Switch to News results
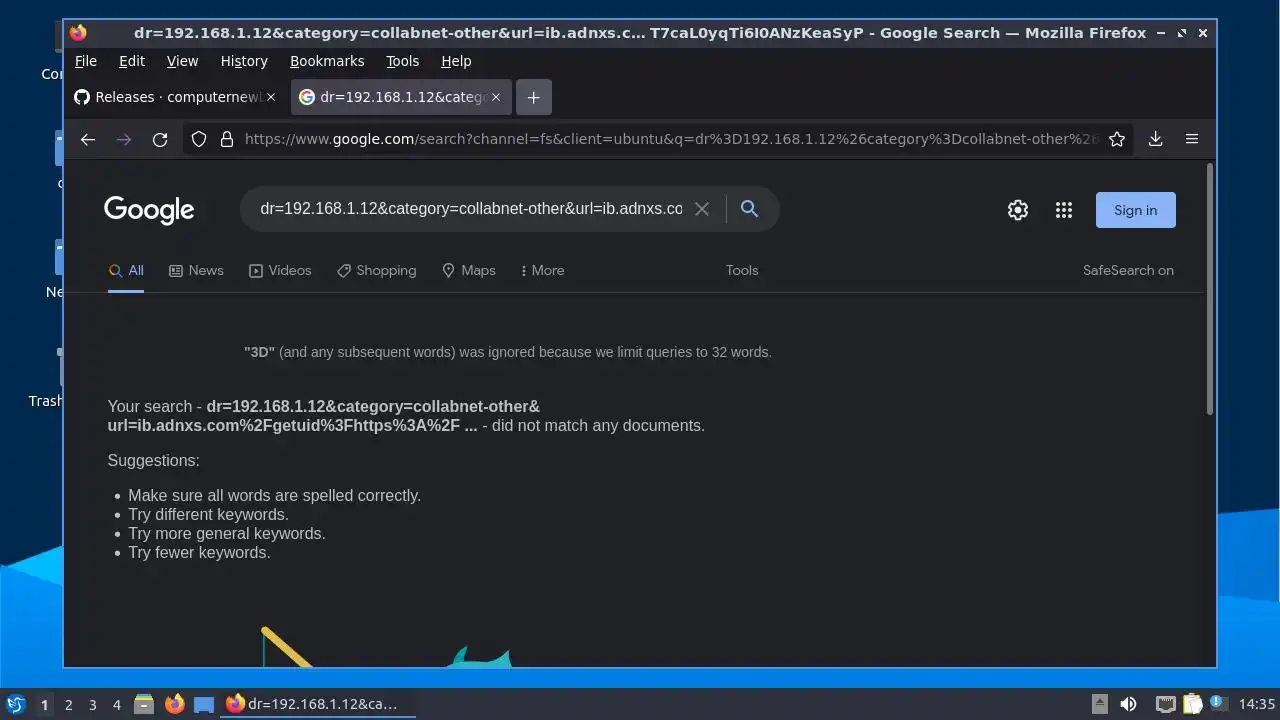The image size is (1280, 720). (x=196, y=270)
